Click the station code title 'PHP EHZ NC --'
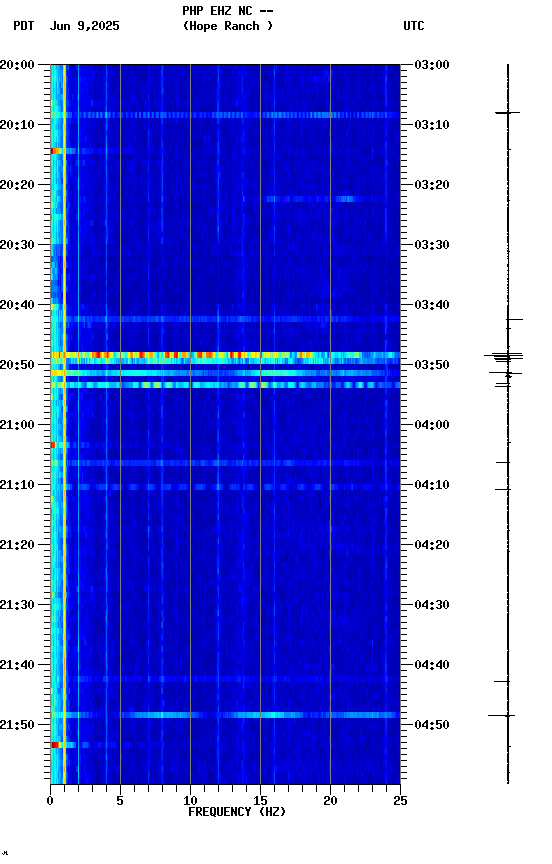This screenshot has height=864, width=552. click(228, 10)
